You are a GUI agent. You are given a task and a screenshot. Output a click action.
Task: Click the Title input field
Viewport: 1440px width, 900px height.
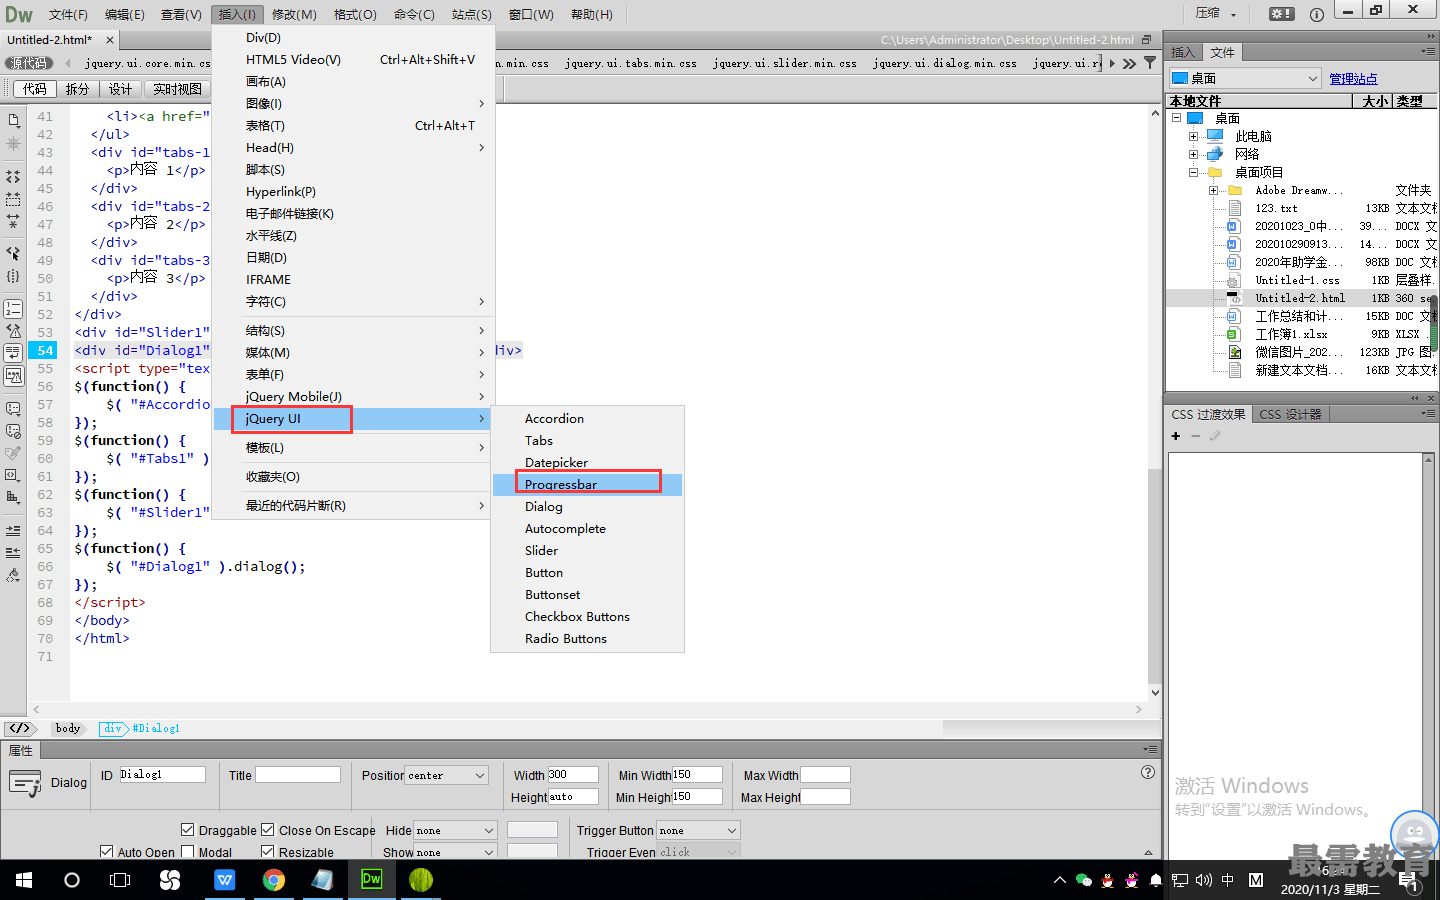tap(298, 774)
